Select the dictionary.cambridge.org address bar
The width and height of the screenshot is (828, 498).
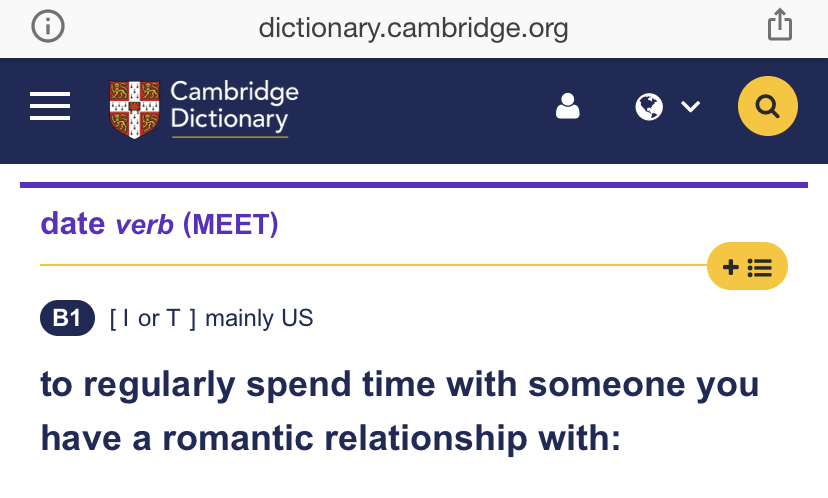tap(413, 27)
